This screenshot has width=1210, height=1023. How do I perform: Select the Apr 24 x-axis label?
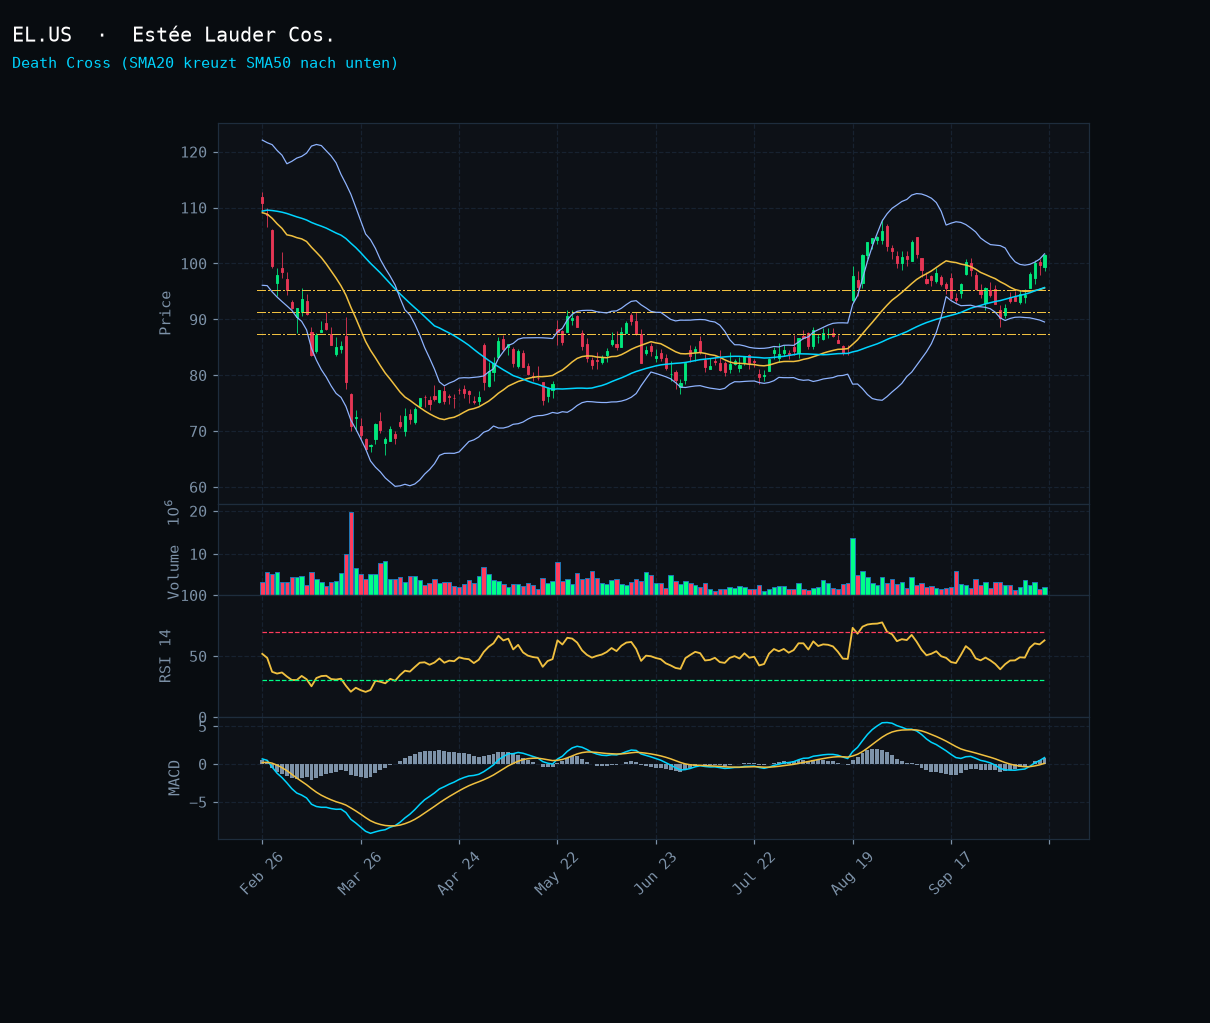click(459, 874)
